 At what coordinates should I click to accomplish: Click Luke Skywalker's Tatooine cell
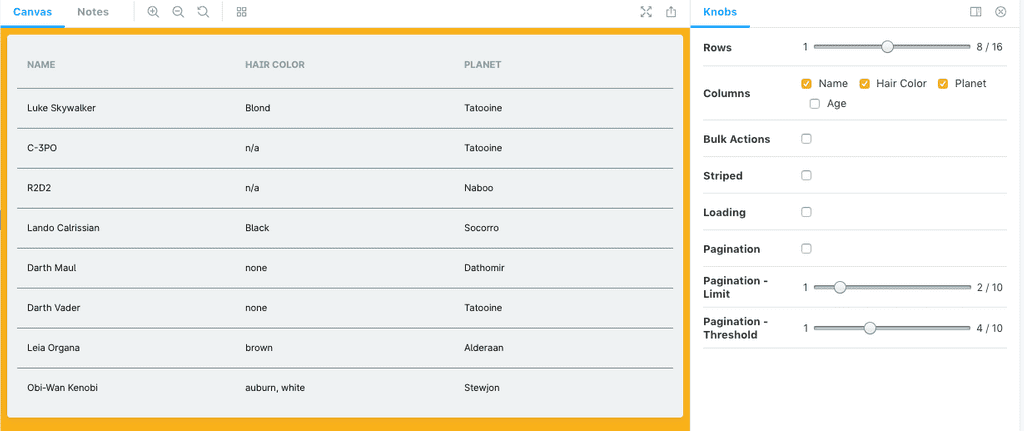pyautogui.click(x=483, y=108)
